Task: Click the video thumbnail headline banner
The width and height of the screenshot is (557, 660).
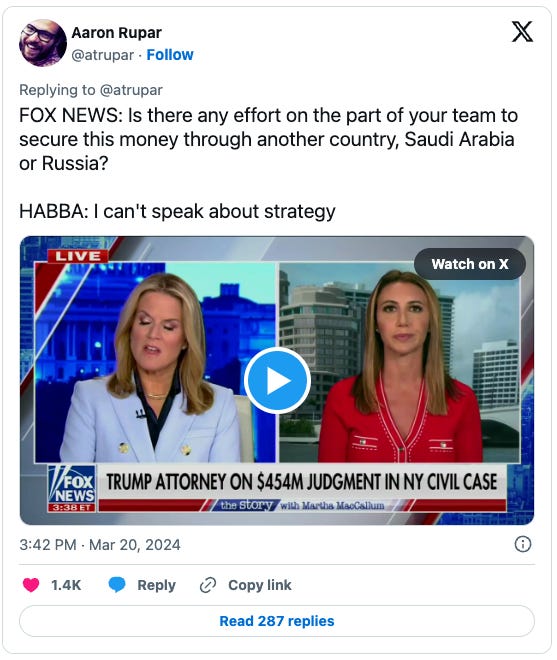Action: (301, 482)
